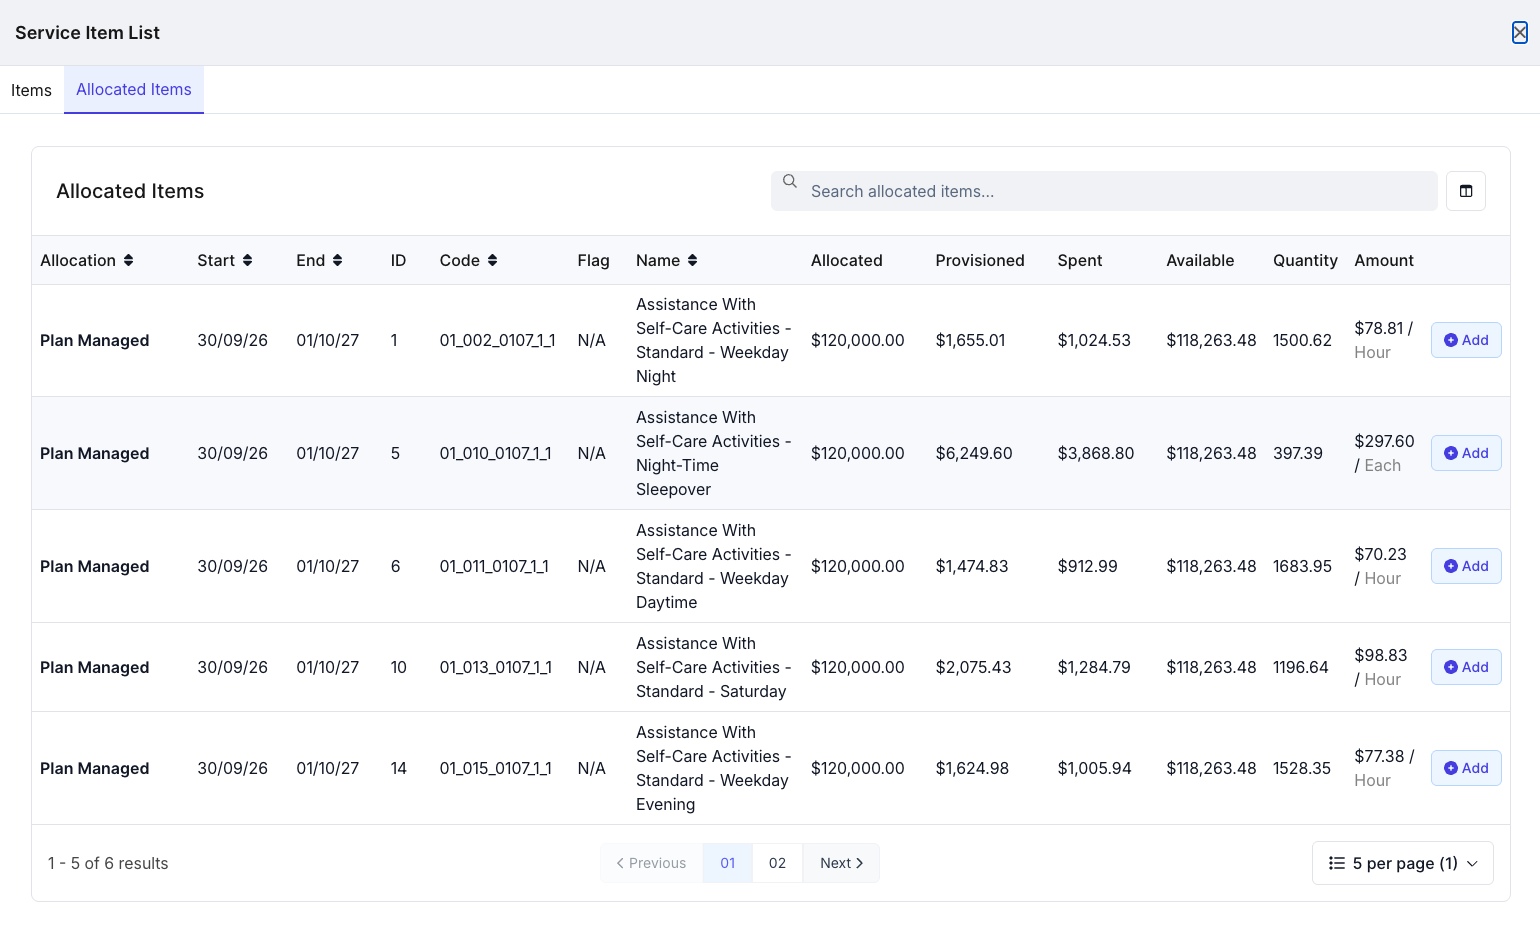Screen dimensions: 1540x932
Task: Go to the Next page
Action: [841, 863]
